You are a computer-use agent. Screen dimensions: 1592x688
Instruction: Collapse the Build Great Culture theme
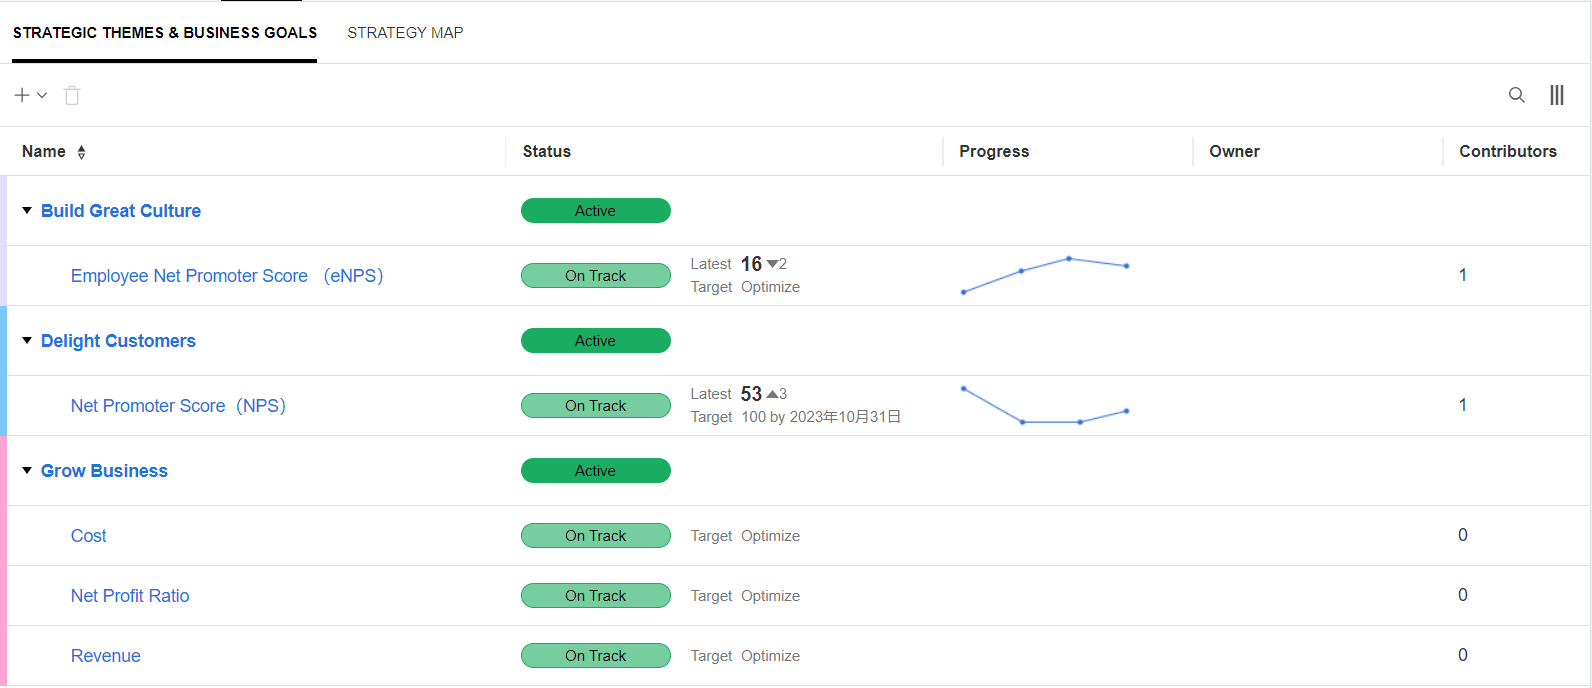27,210
